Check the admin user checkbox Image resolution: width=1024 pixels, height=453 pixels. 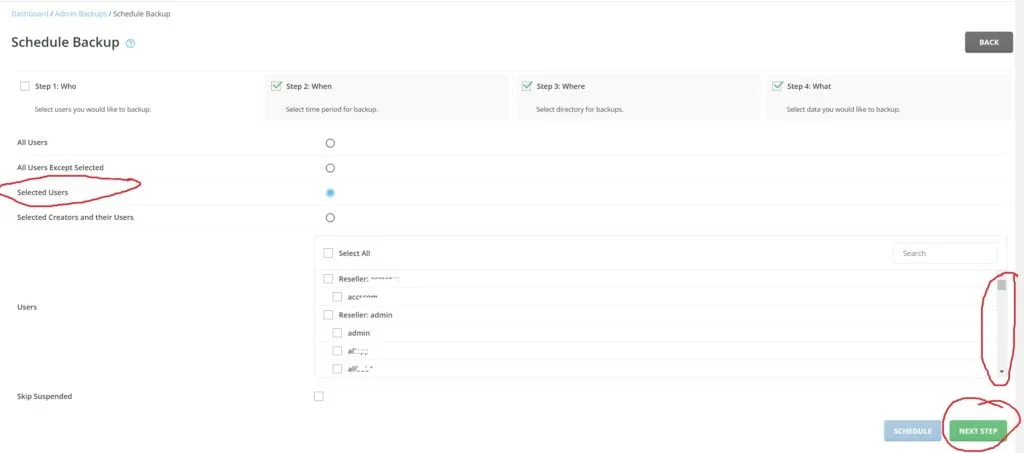(338, 333)
